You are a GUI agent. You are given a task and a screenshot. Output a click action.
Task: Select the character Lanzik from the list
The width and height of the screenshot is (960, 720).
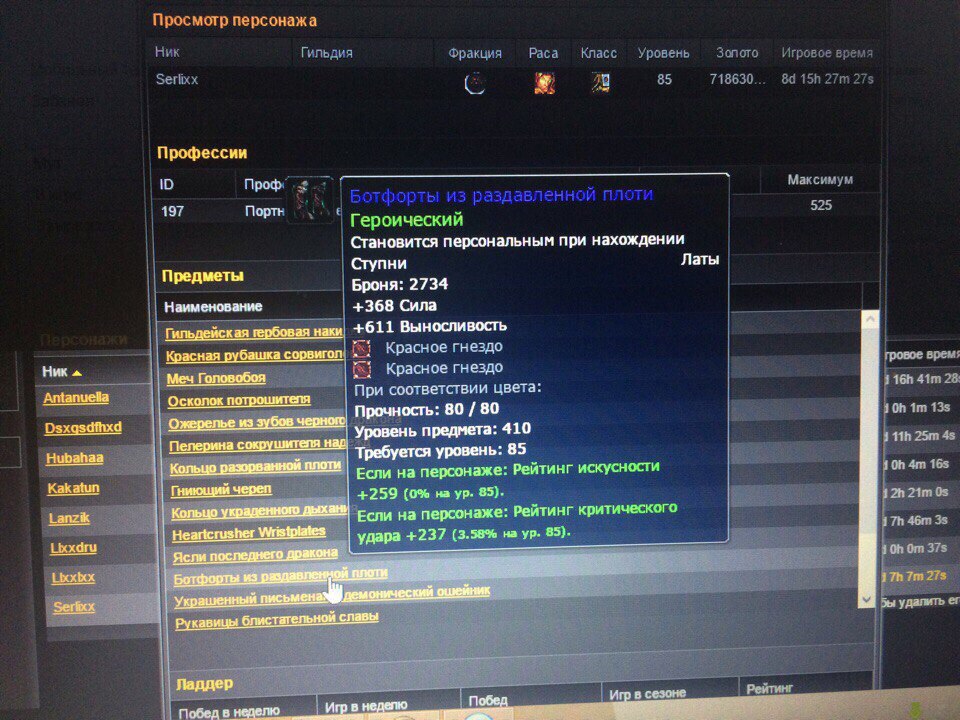click(71, 518)
